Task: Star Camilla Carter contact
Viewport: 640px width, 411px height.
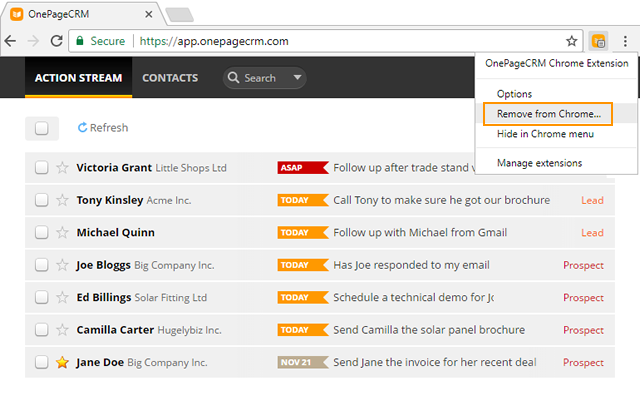Action: point(62,329)
